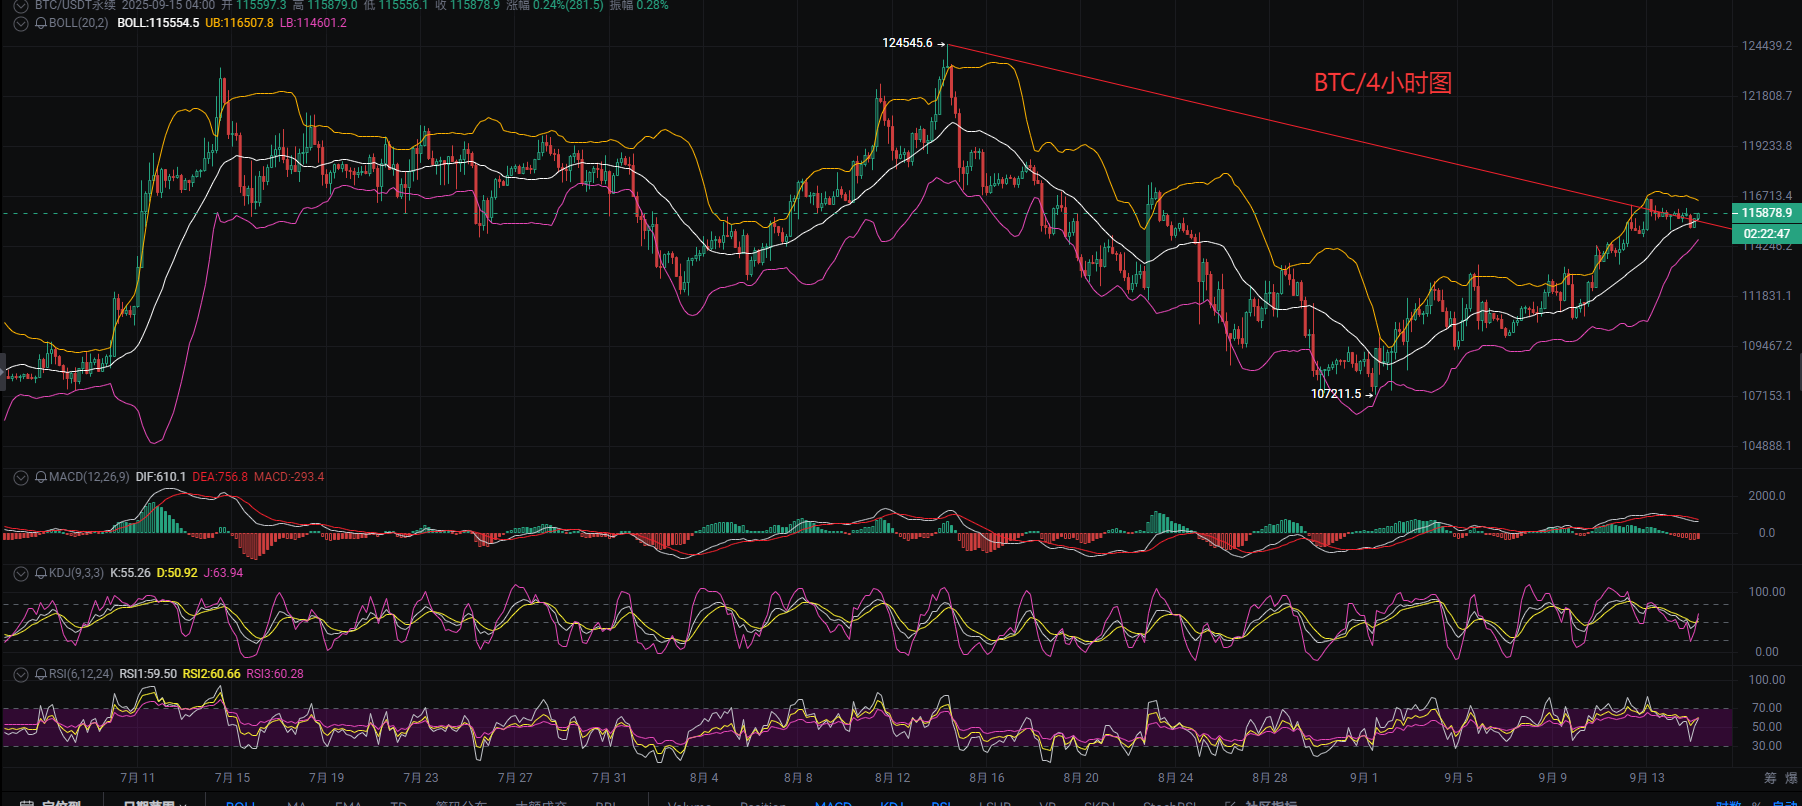Click the 9月 13 date axis label
This screenshot has height=806, width=1802.
pyautogui.click(x=1647, y=778)
